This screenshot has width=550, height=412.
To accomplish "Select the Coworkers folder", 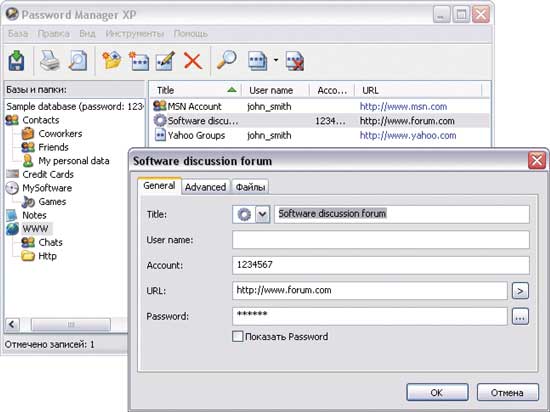I will [x=60, y=134].
